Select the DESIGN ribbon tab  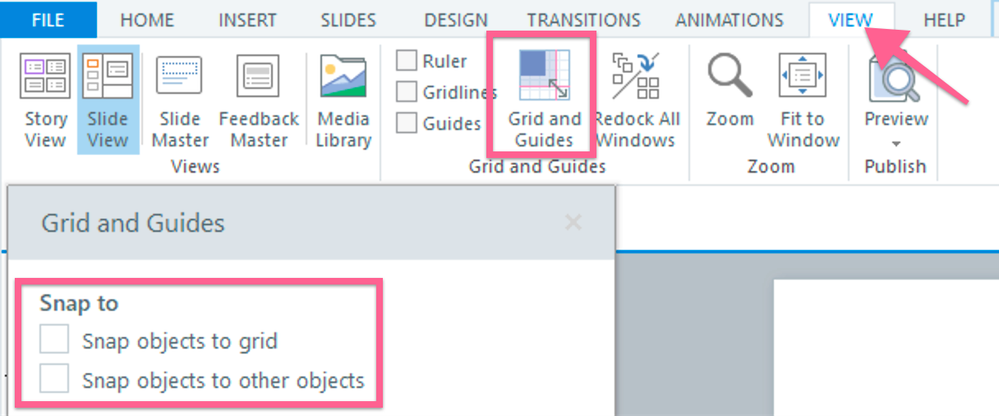(455, 19)
